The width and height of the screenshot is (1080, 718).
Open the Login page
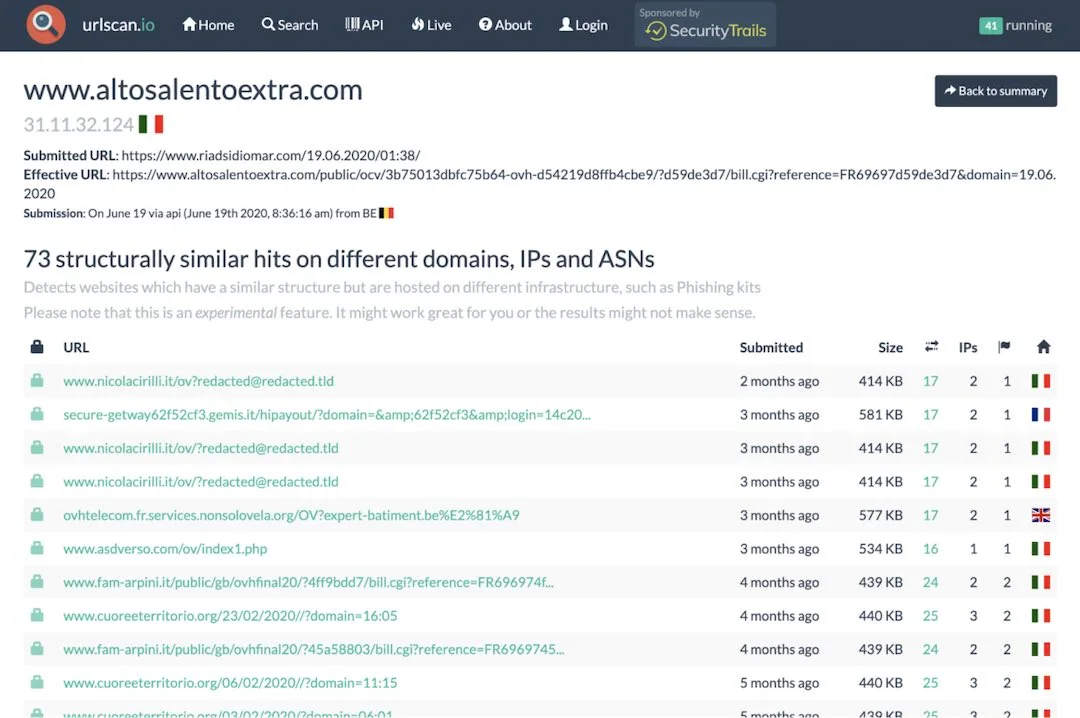coord(583,25)
